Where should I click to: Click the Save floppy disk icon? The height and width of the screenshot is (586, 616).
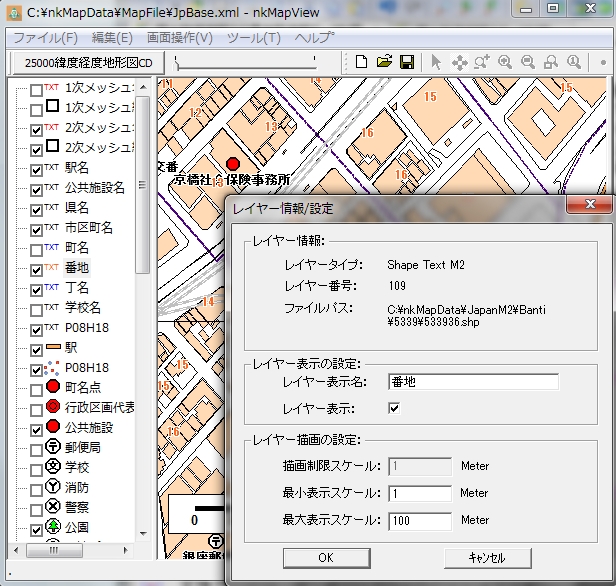tap(407, 62)
